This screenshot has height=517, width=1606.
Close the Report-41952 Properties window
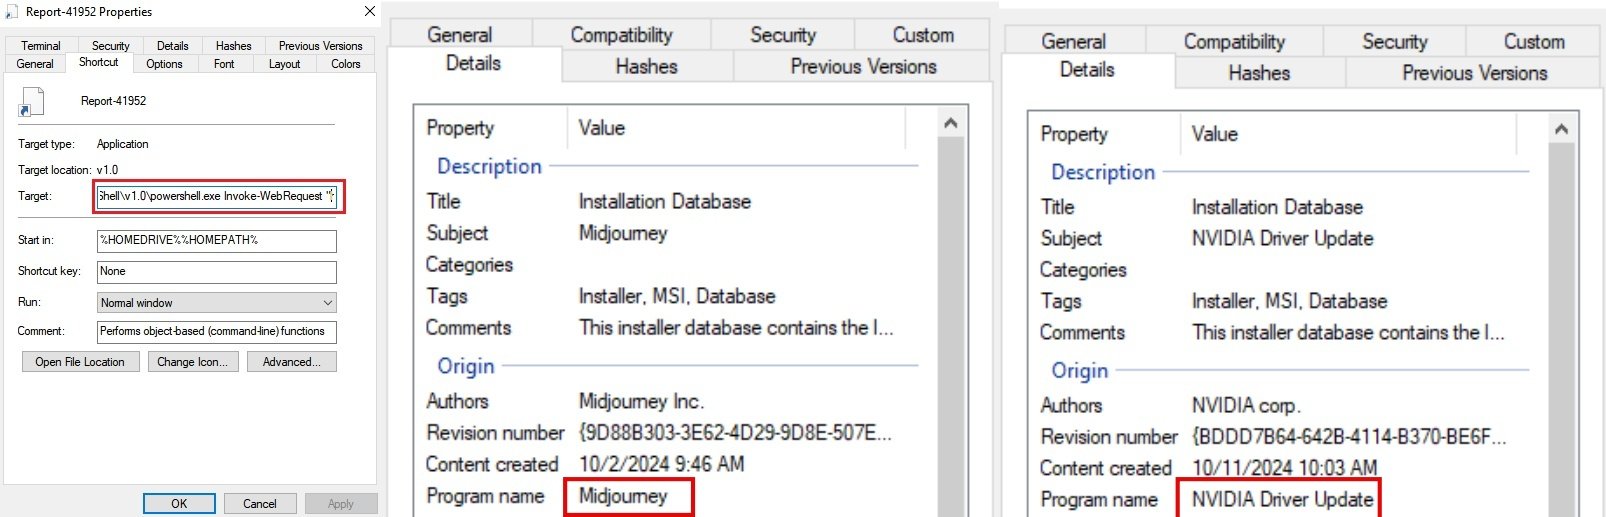(x=369, y=11)
